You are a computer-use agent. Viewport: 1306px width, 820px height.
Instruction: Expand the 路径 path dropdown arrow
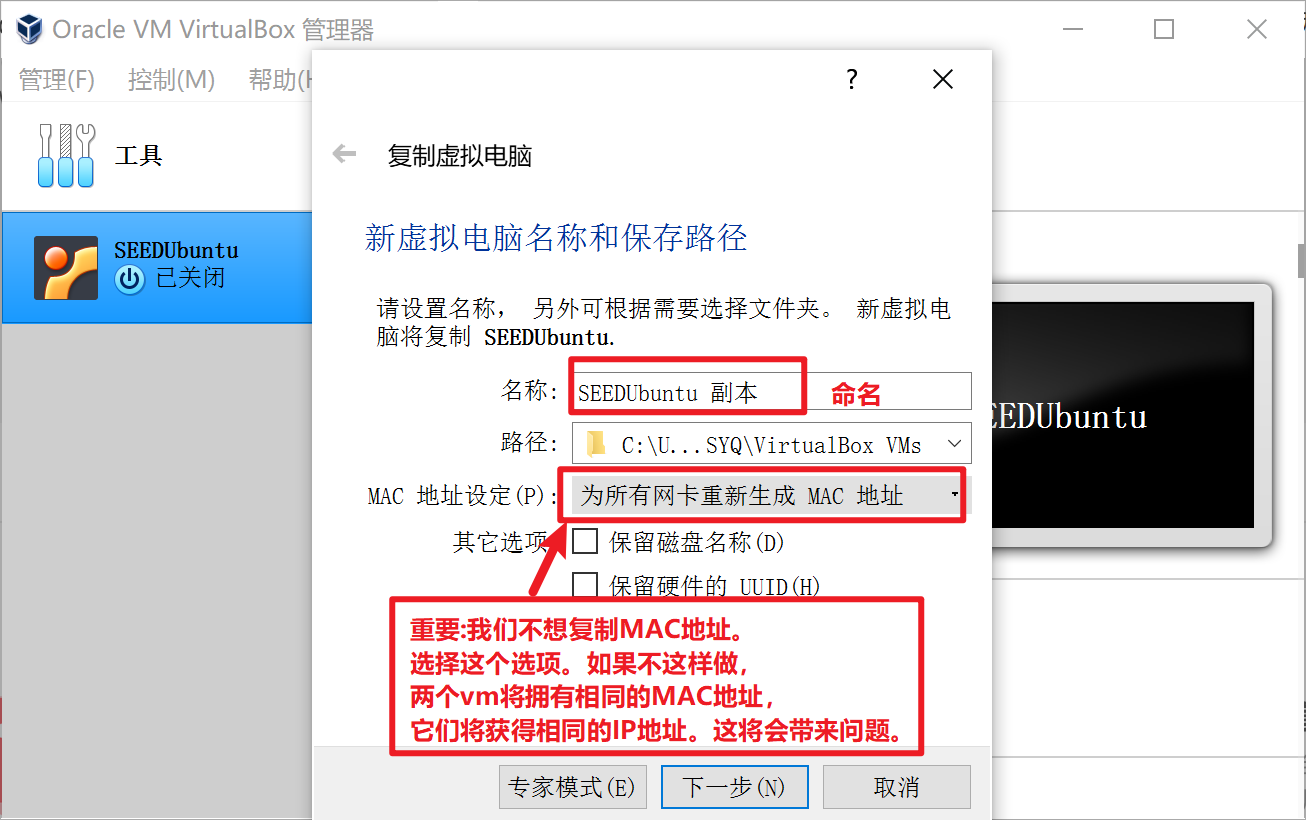[x=954, y=443]
